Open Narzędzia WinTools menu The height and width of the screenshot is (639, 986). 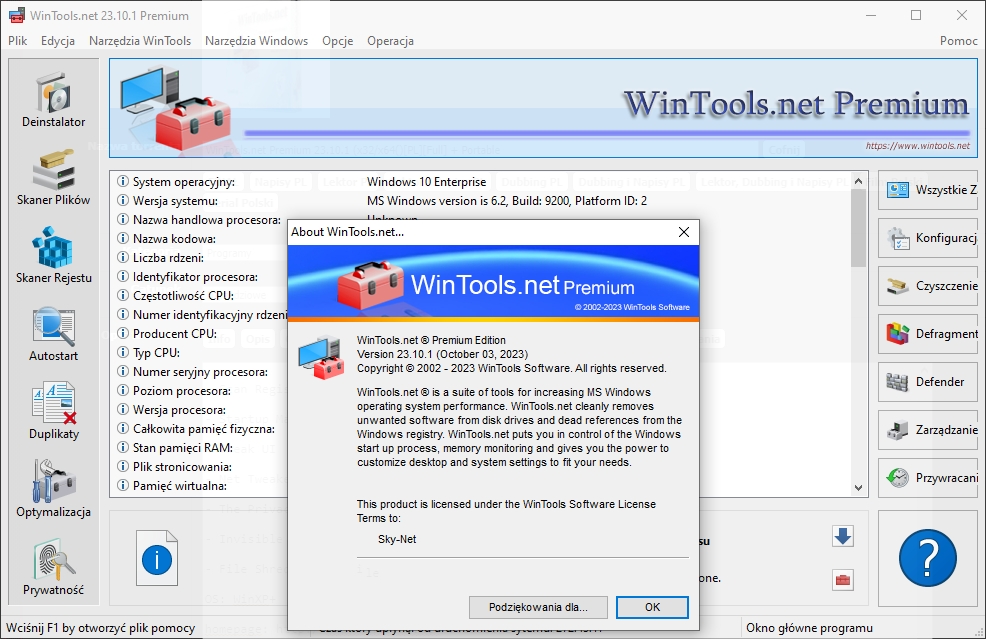pyautogui.click(x=140, y=41)
